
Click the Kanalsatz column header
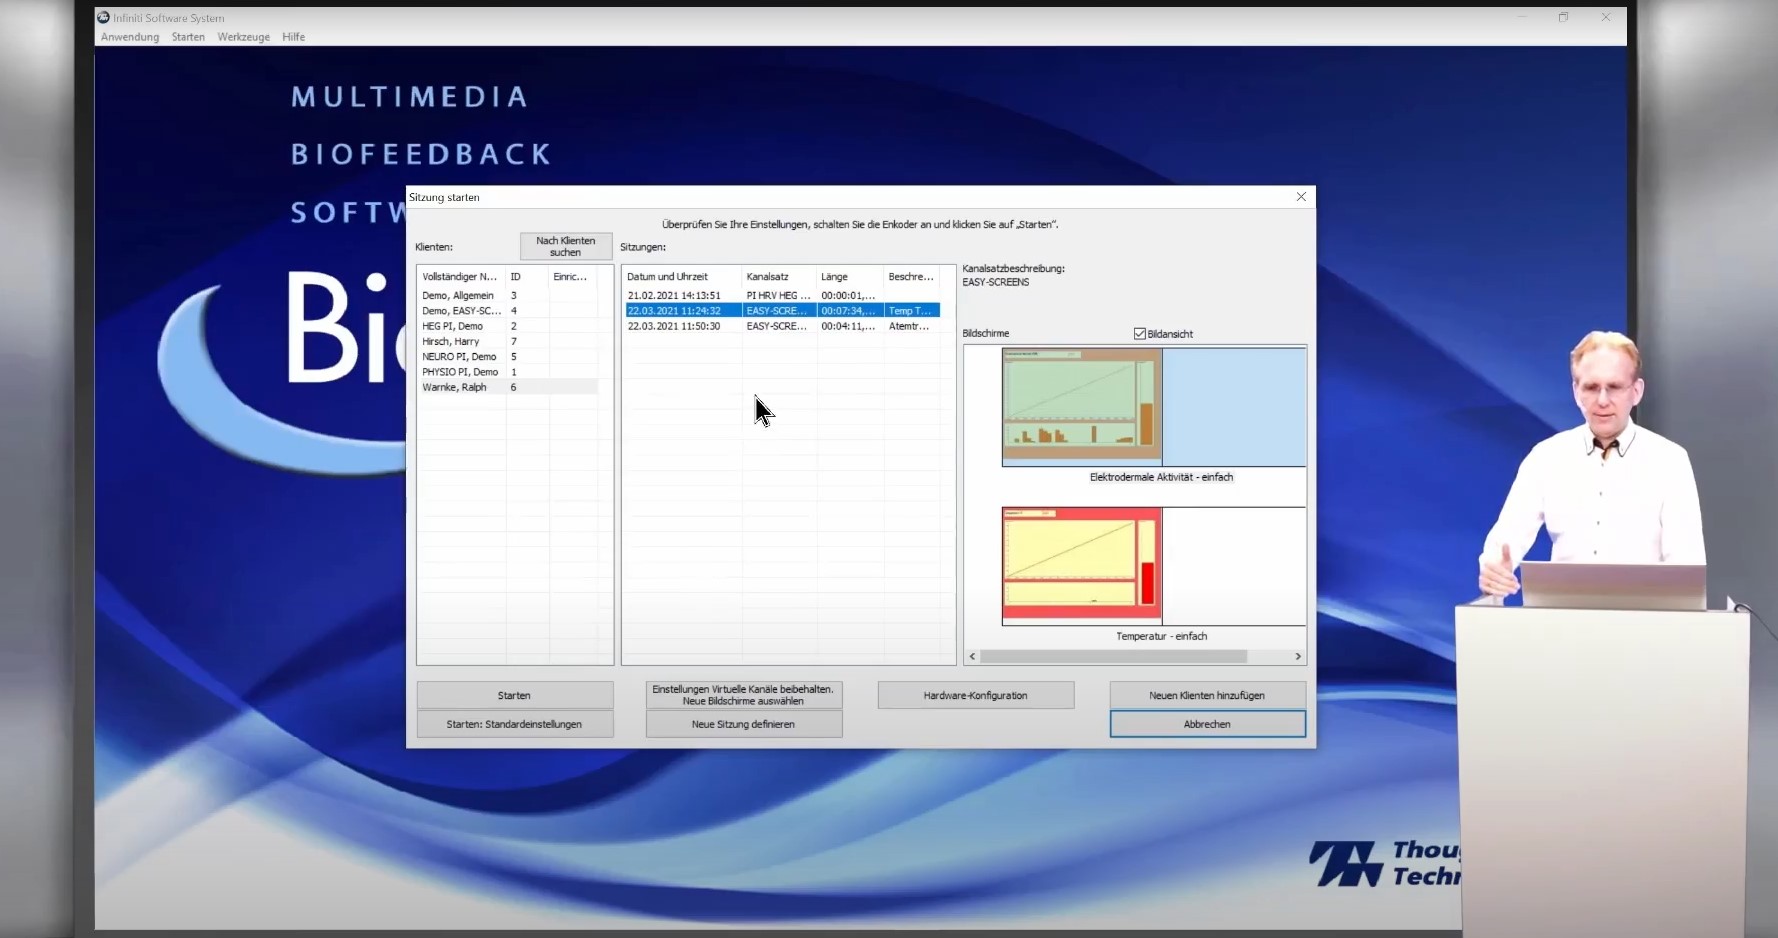[x=779, y=277]
